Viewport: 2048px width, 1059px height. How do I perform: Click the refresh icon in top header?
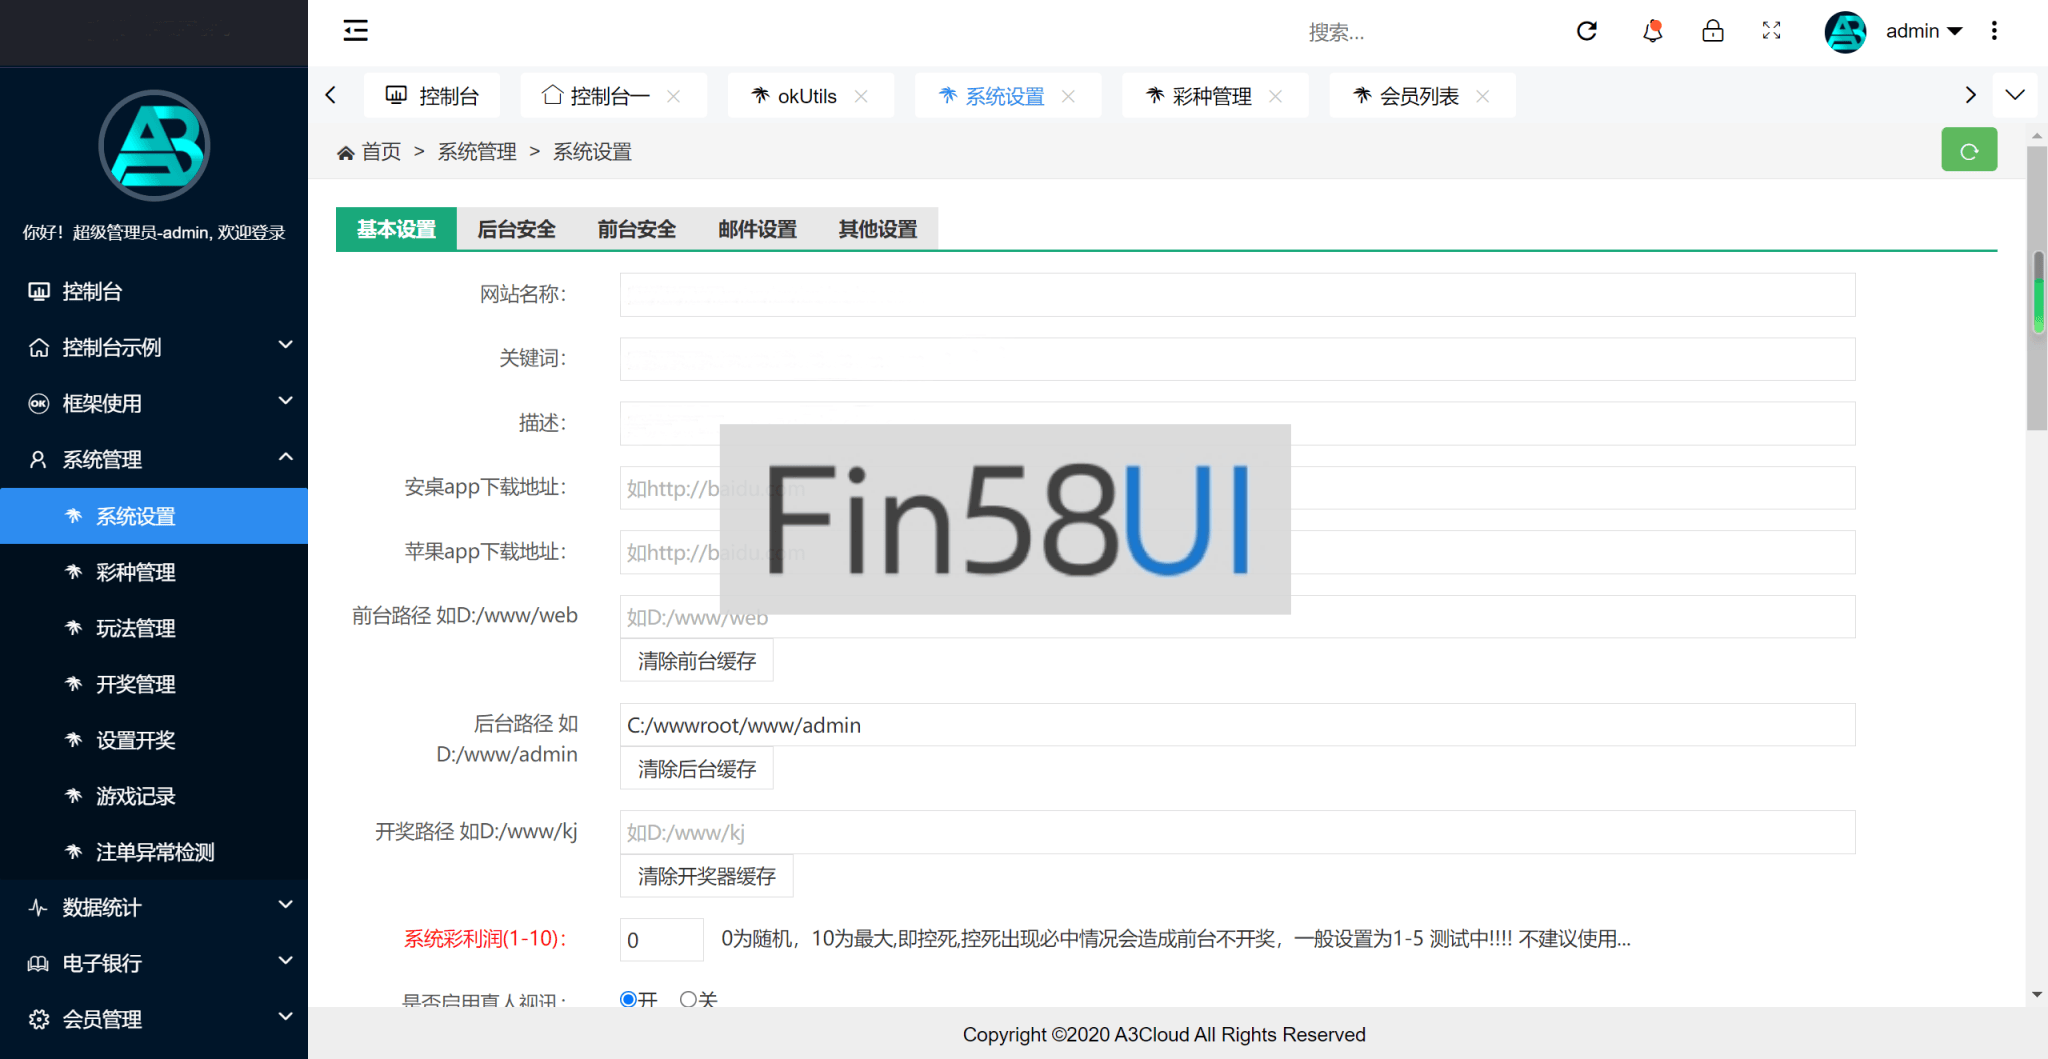click(1587, 31)
